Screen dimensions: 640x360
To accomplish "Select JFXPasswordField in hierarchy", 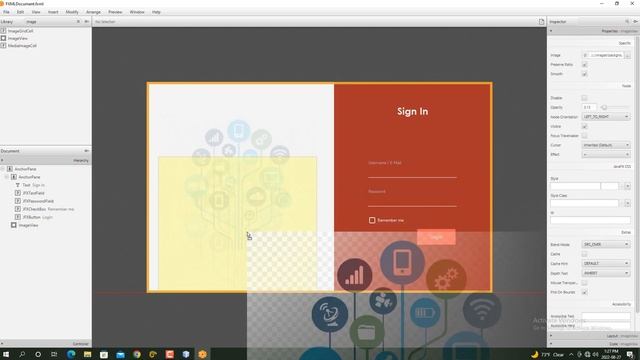I will 38,201.
